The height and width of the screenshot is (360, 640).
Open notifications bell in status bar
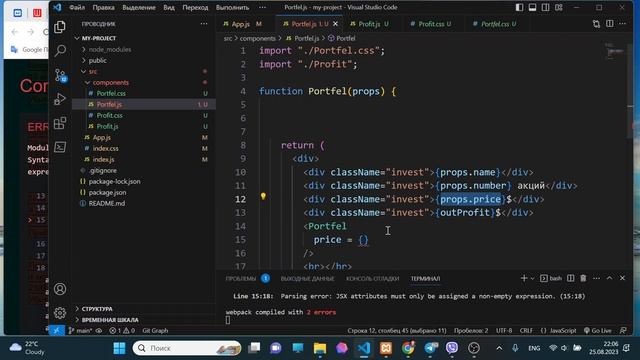623,331
